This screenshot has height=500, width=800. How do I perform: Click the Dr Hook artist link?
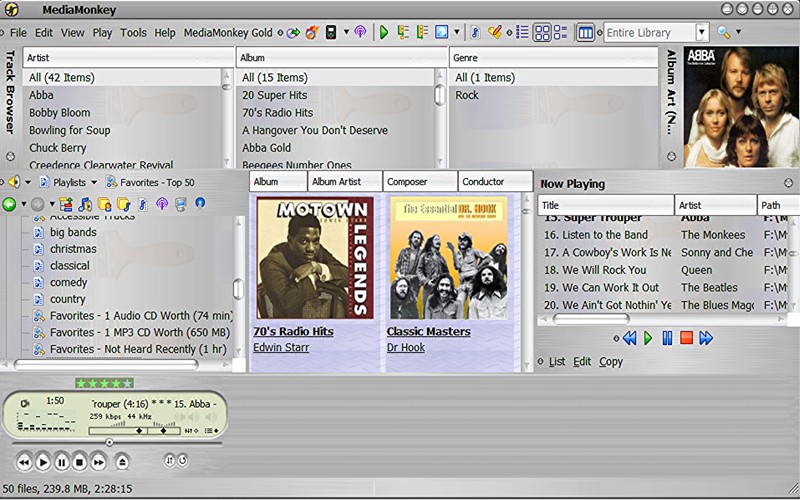[406, 347]
